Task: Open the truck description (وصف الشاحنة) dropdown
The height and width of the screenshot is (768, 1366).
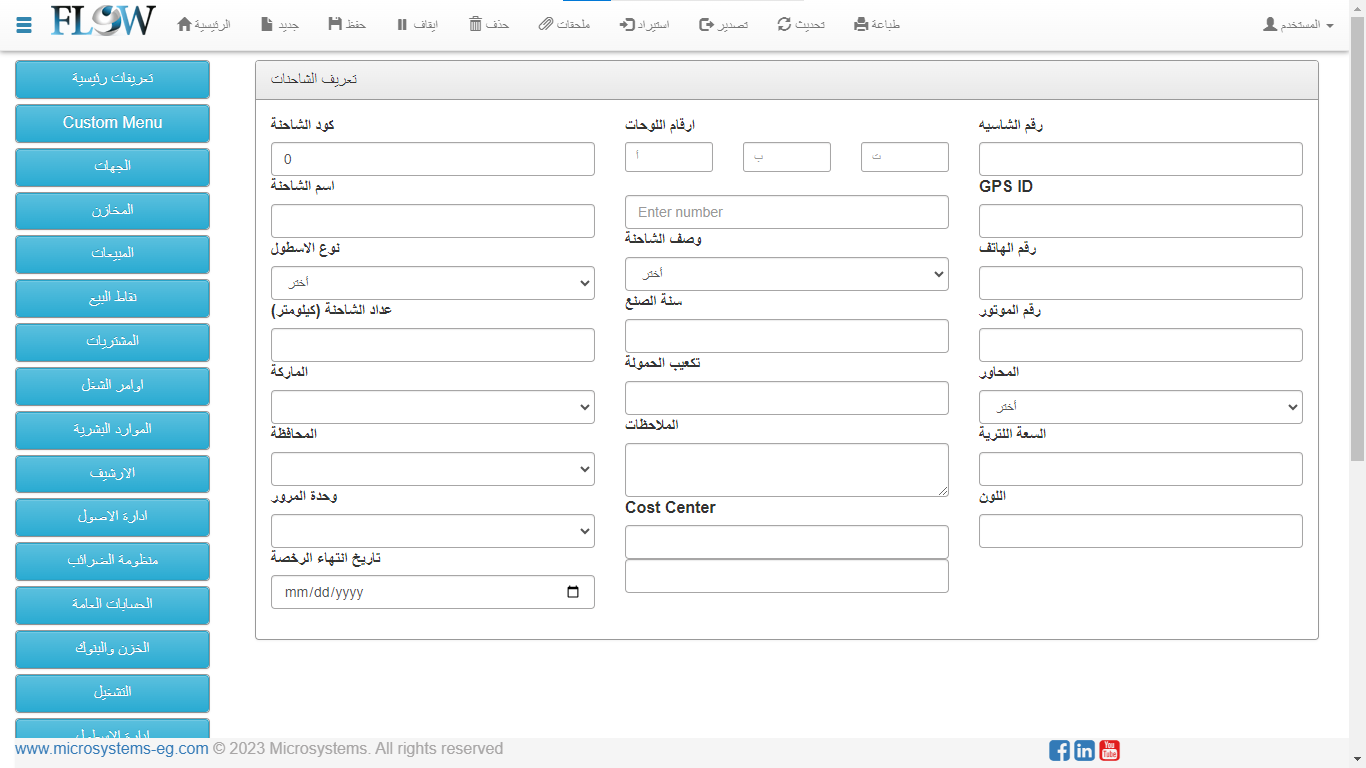Action: 786,274
